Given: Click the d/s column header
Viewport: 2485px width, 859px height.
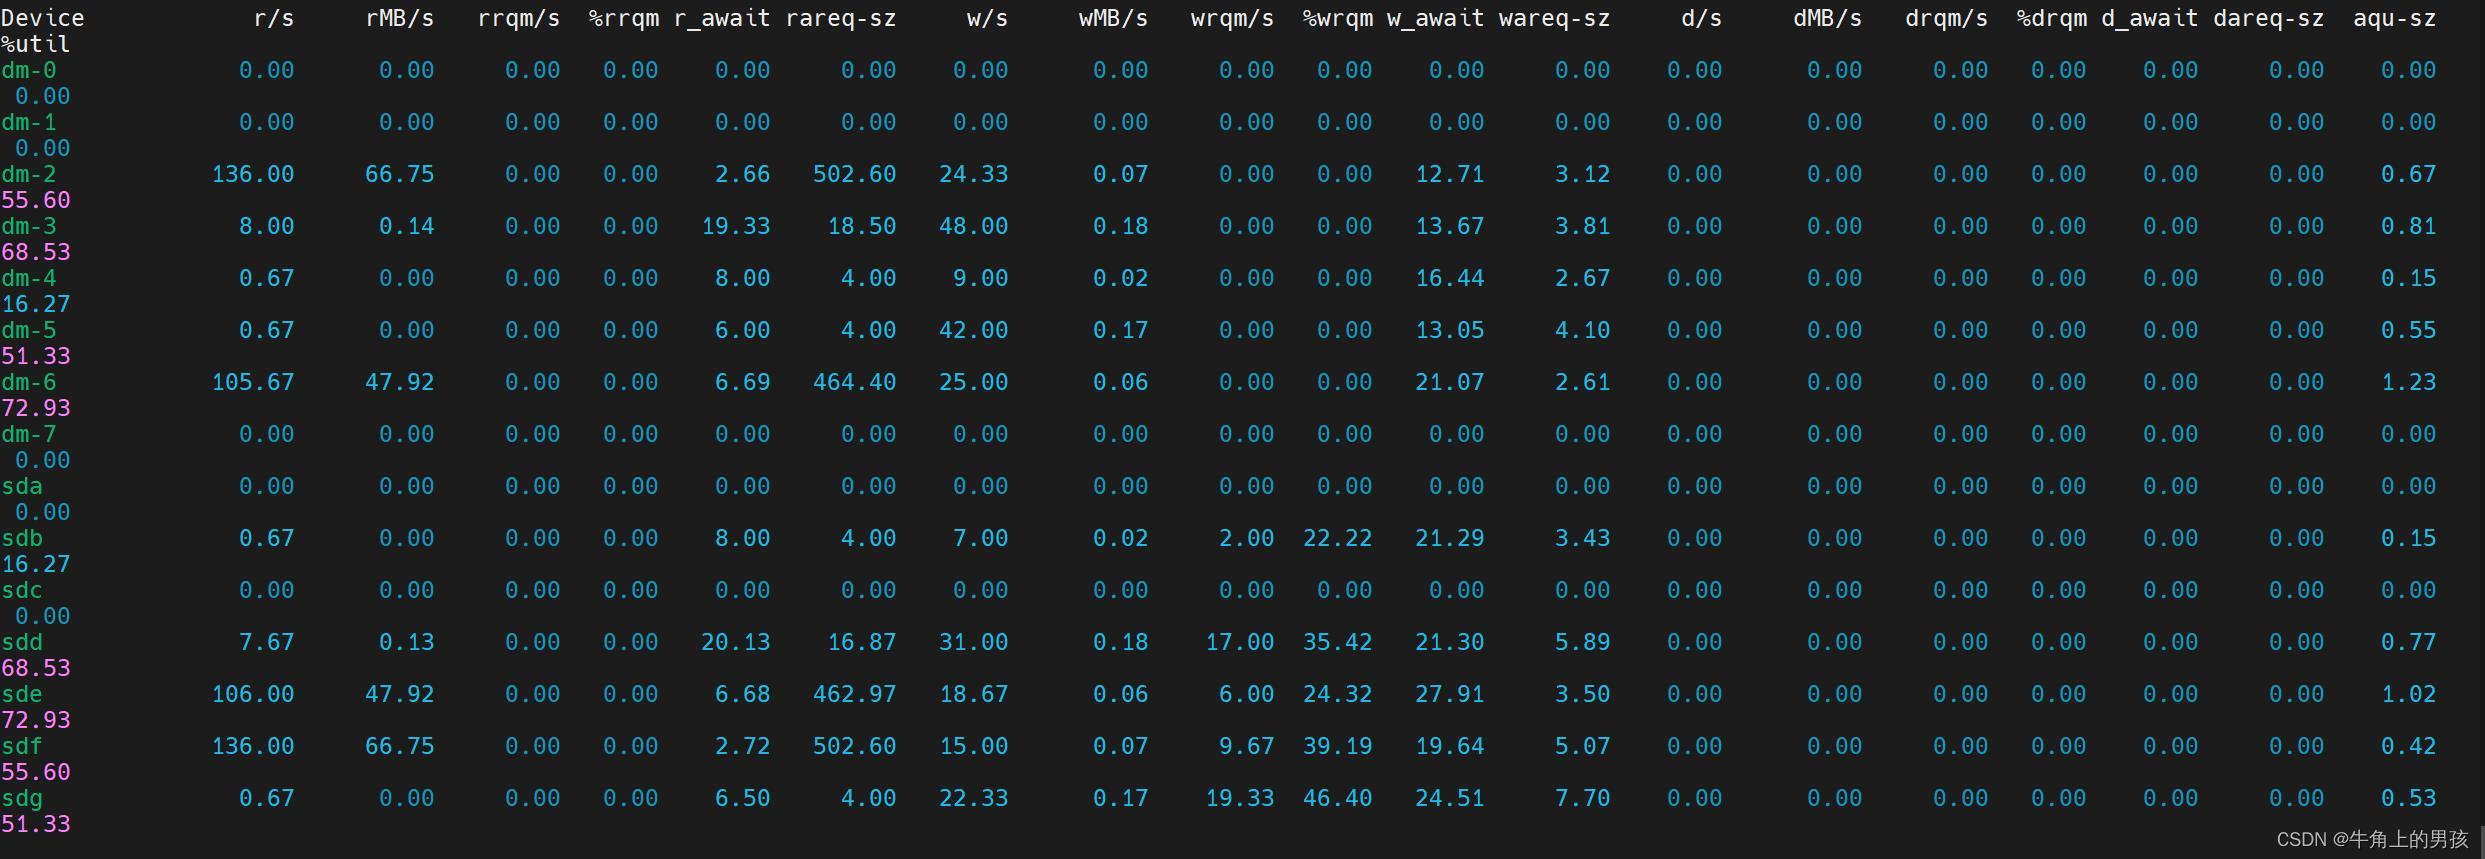Looking at the screenshot, I should pos(1702,18).
